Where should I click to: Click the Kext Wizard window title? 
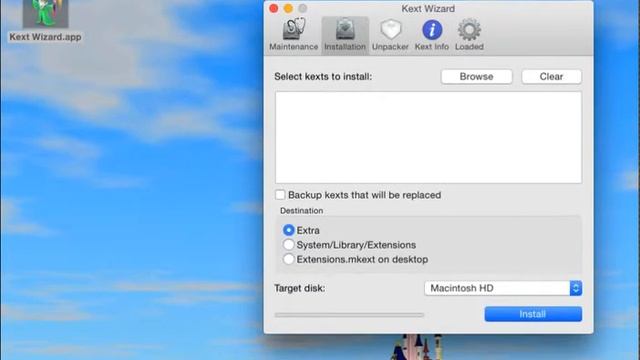click(428, 9)
